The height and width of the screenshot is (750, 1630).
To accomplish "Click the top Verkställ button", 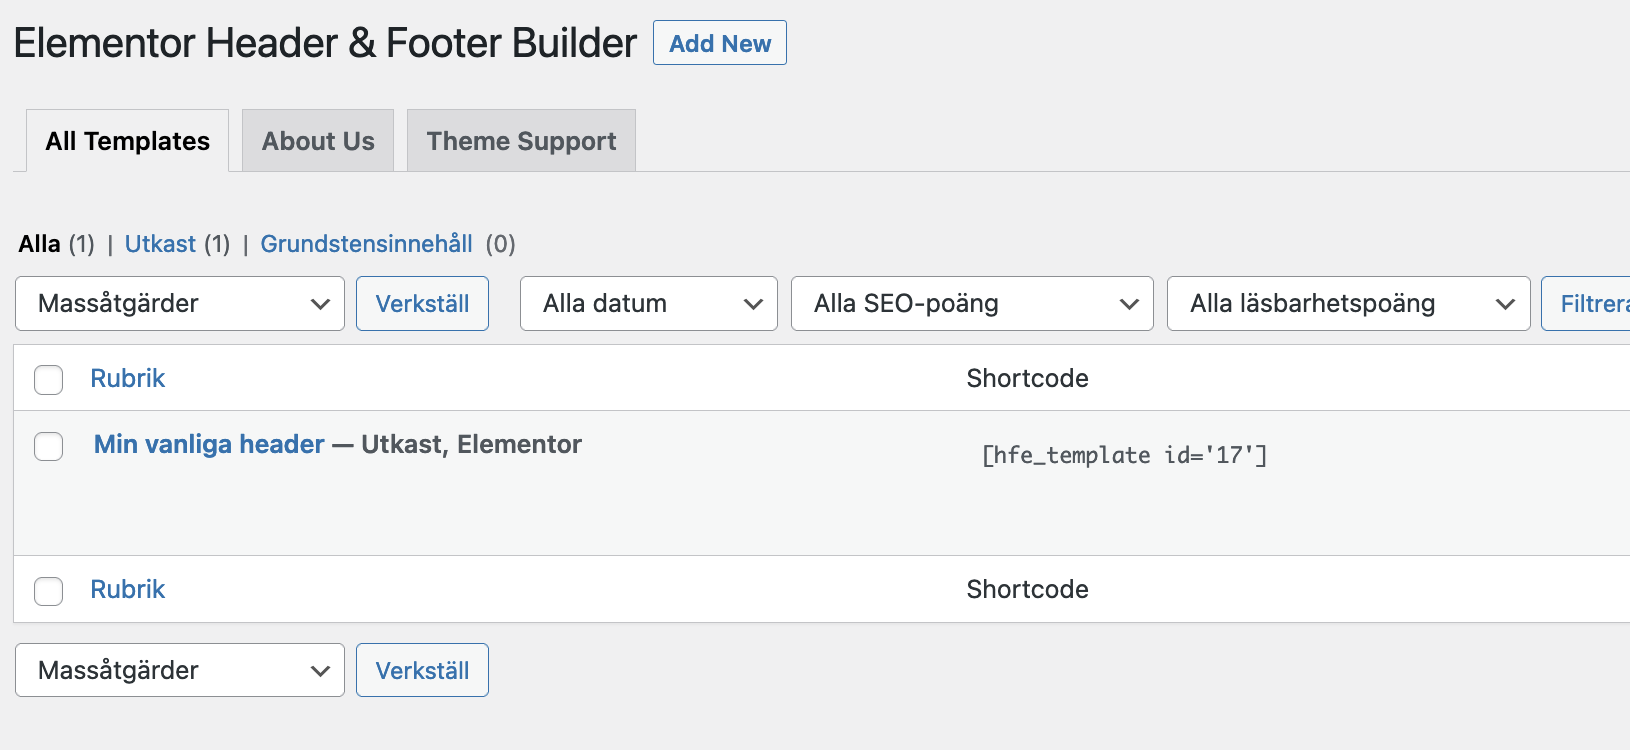I will [x=422, y=303].
